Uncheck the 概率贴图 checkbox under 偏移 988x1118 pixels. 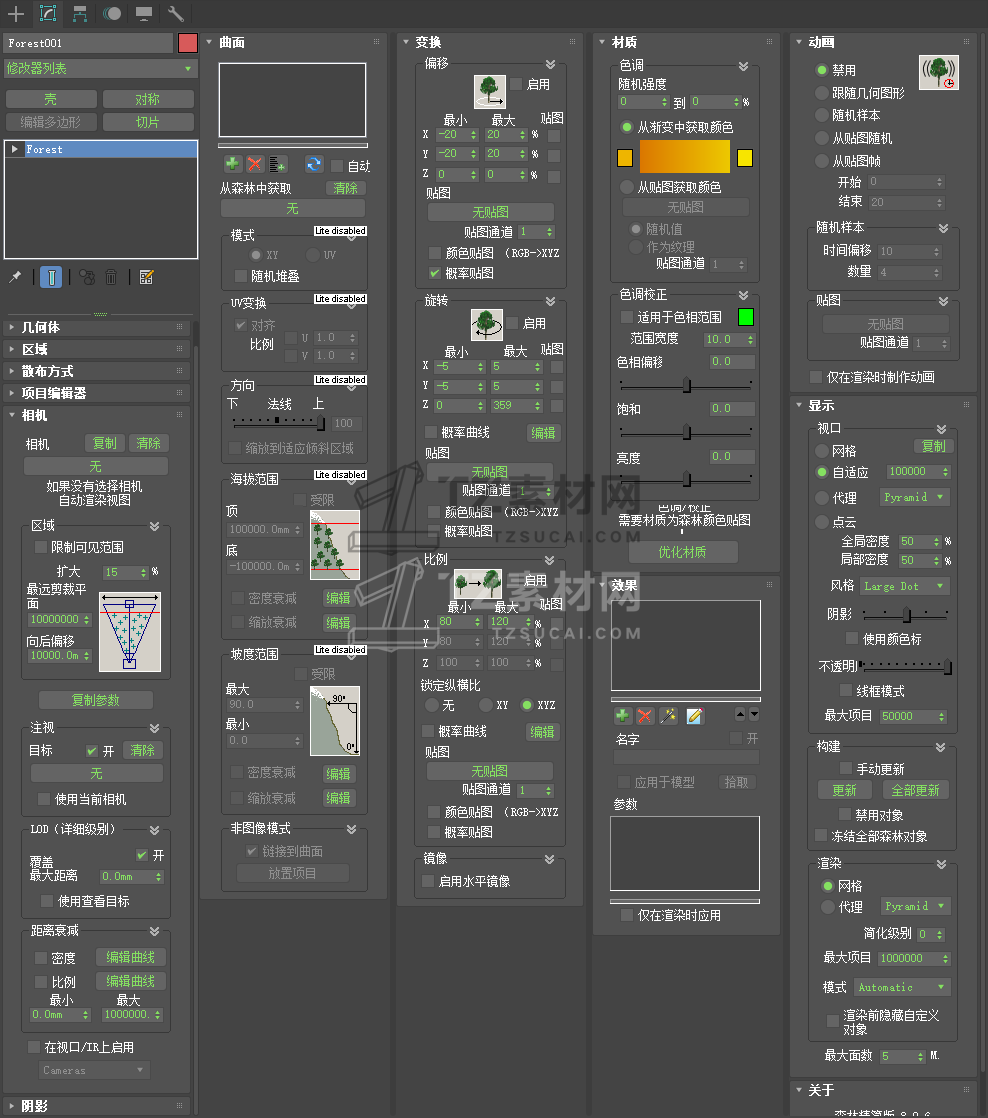434,273
